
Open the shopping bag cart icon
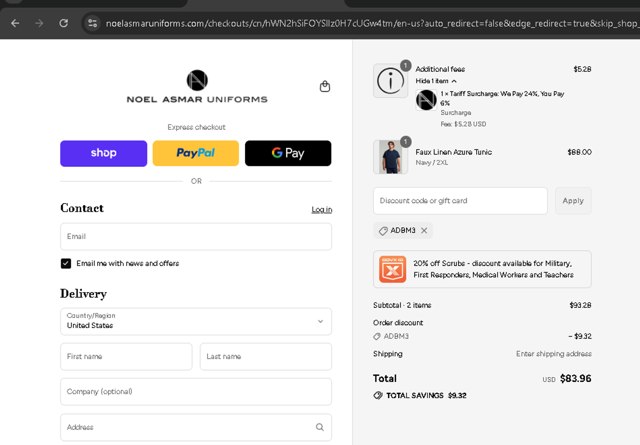[325, 86]
